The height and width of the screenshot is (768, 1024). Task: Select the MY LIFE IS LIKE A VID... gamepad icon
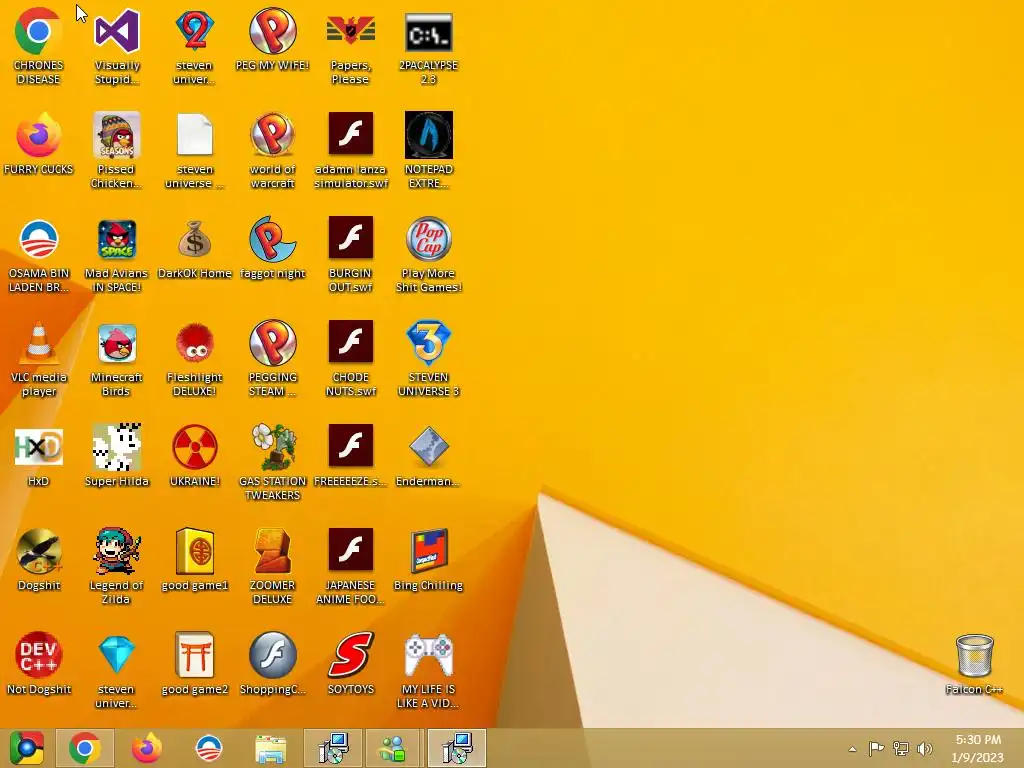pyautogui.click(x=428, y=670)
